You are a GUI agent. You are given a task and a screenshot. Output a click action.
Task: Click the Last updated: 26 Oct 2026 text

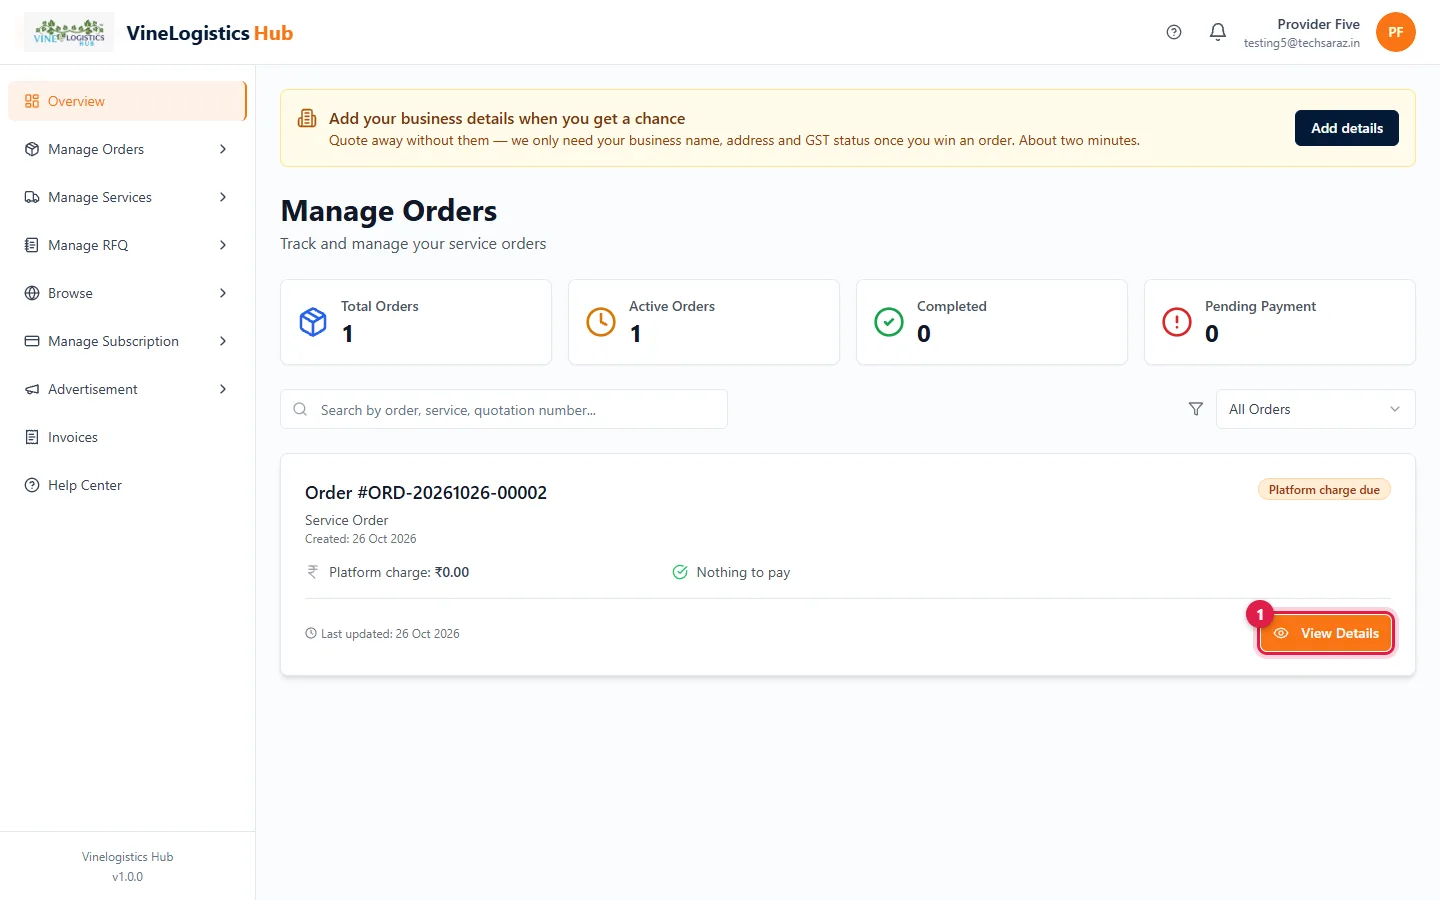(x=390, y=634)
